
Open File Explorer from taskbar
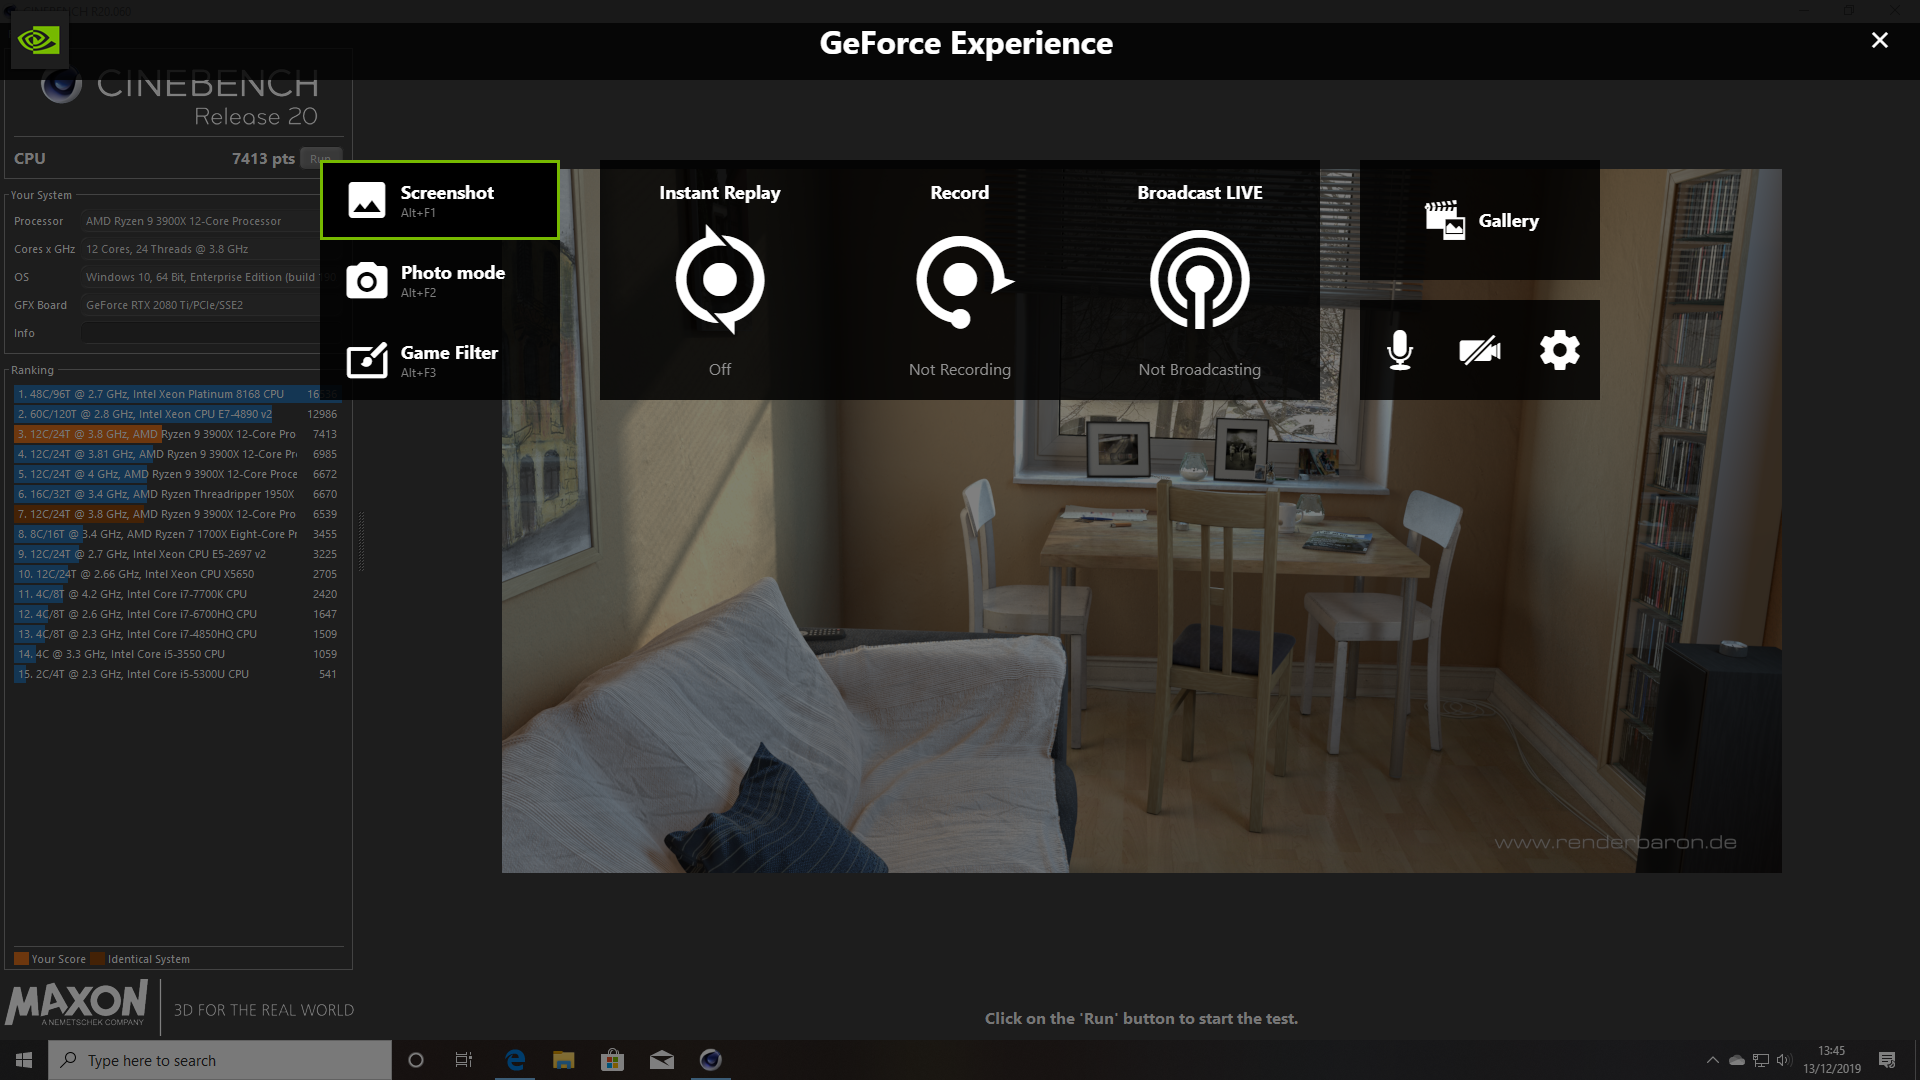point(564,1060)
